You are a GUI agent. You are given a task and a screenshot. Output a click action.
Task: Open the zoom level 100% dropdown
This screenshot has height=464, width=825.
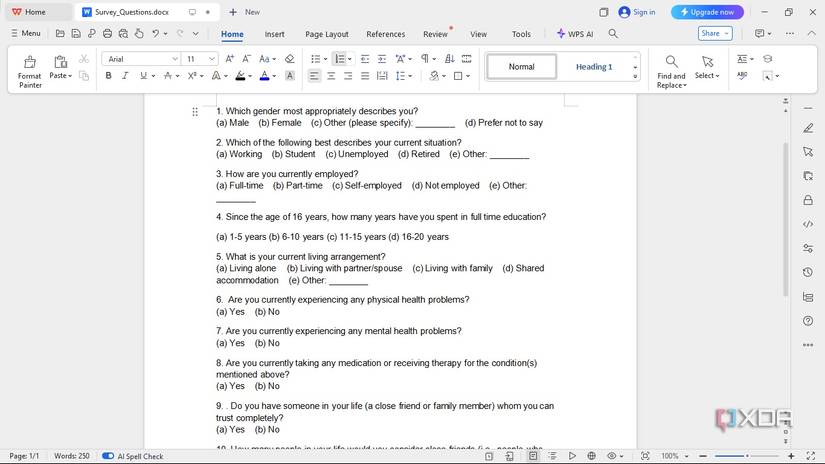coord(673,456)
